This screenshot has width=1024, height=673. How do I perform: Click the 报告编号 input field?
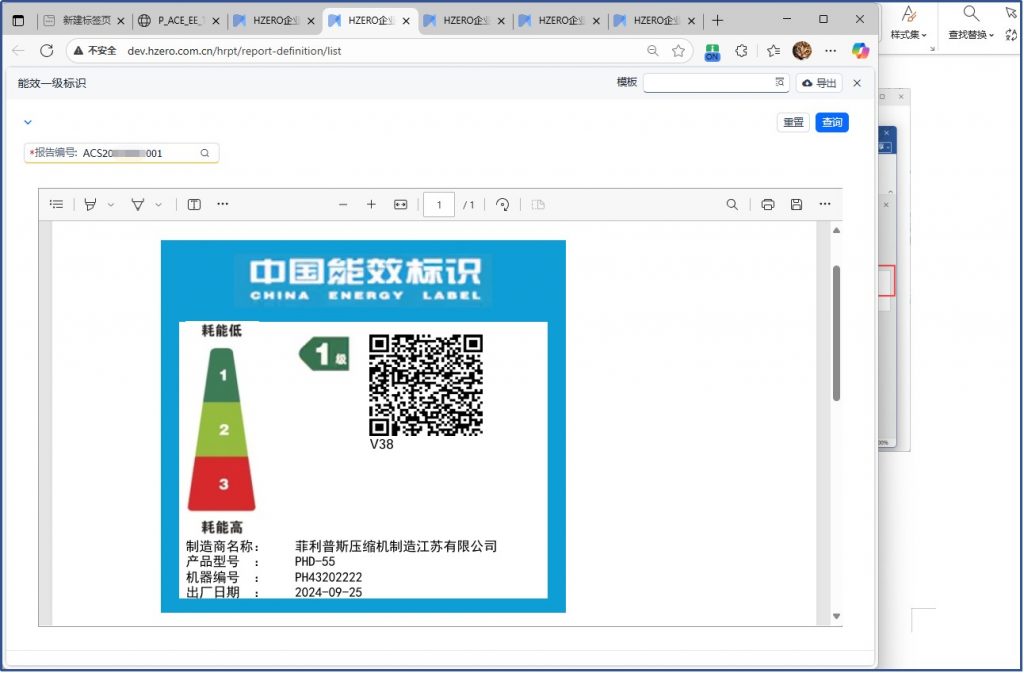click(138, 153)
